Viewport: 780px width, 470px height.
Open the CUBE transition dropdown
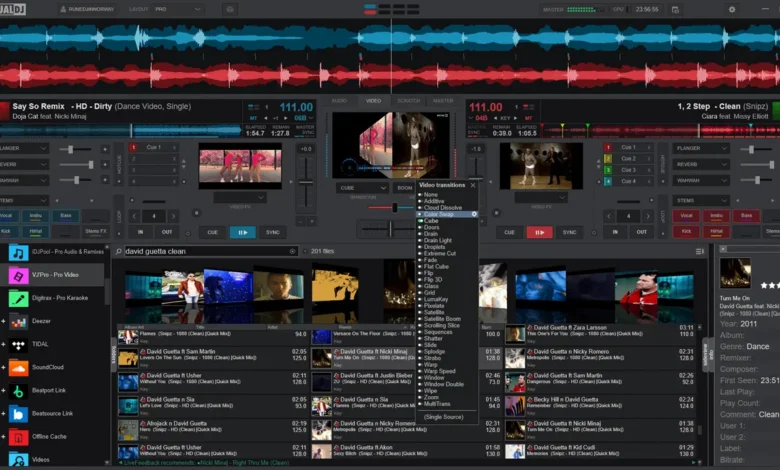click(x=363, y=188)
